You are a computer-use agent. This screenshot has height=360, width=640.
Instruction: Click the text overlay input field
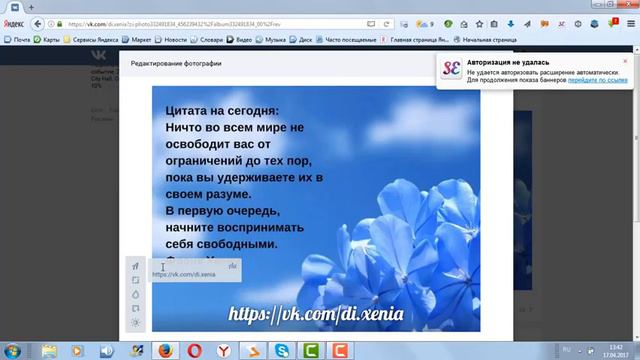point(195,270)
